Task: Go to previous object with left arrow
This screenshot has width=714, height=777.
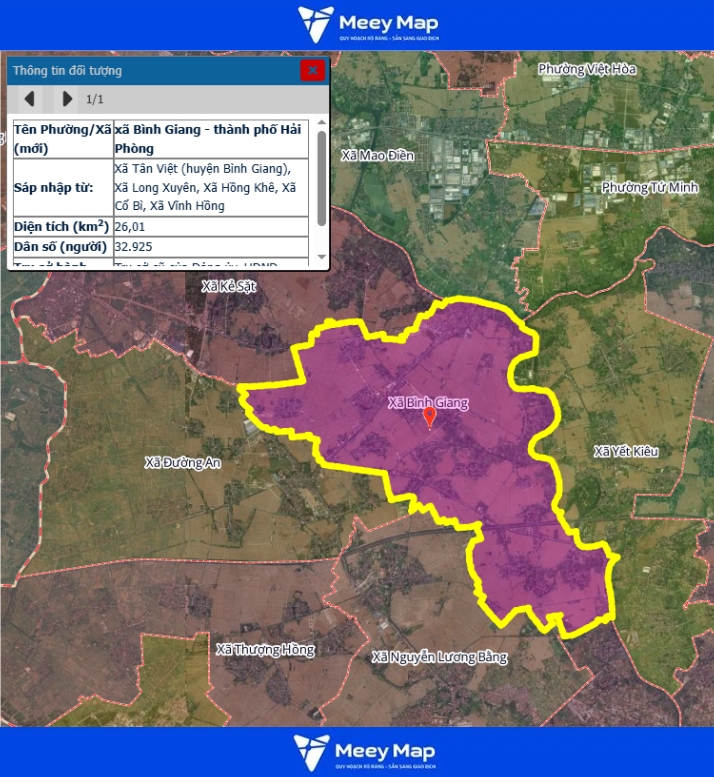Action: pos(30,98)
